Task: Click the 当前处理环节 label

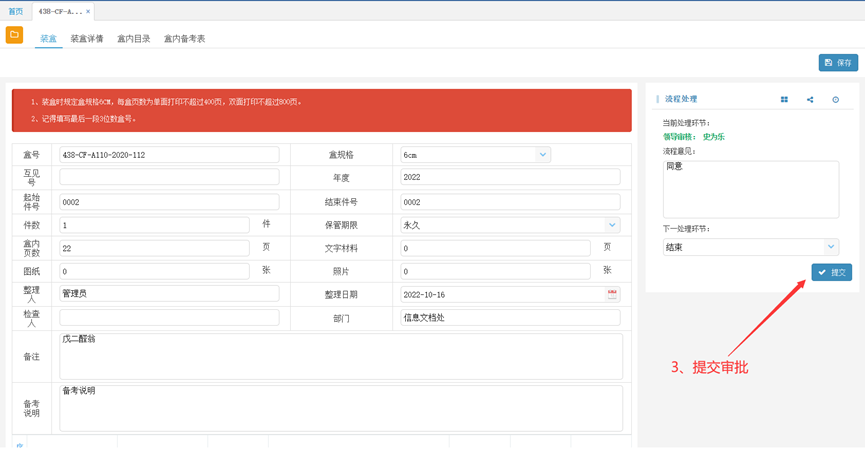Action: [x=686, y=123]
